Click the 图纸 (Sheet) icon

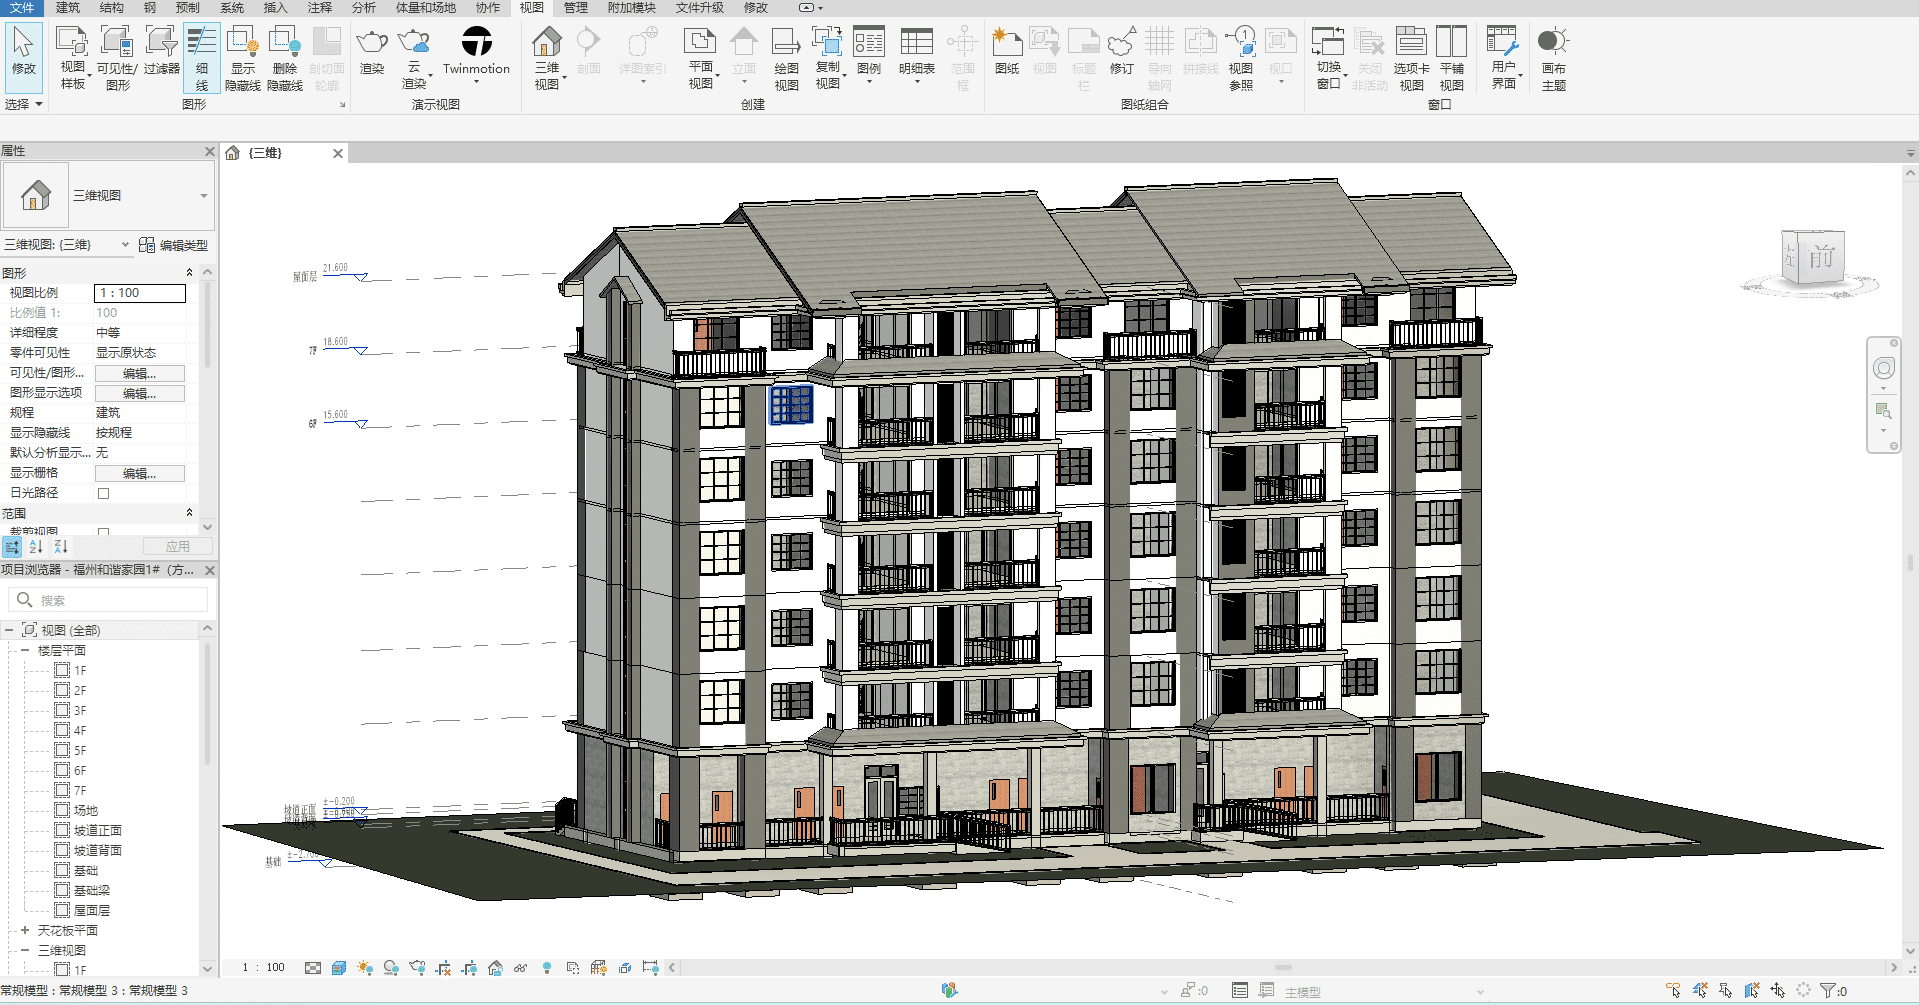point(1007,50)
